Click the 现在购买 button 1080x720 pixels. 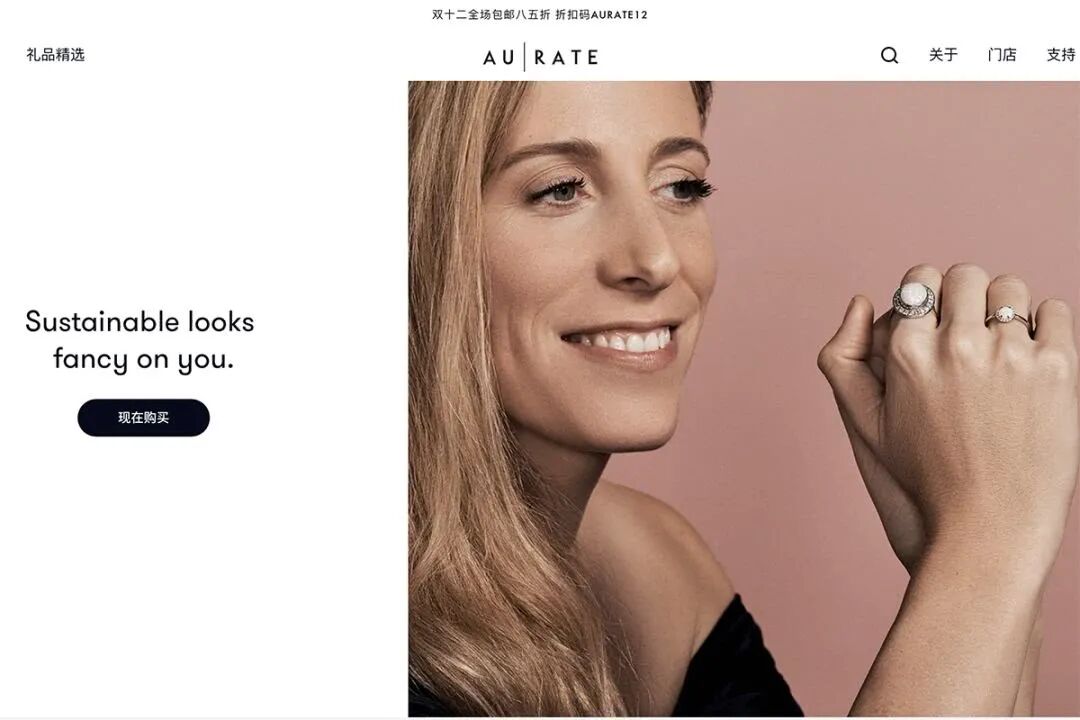click(x=143, y=418)
